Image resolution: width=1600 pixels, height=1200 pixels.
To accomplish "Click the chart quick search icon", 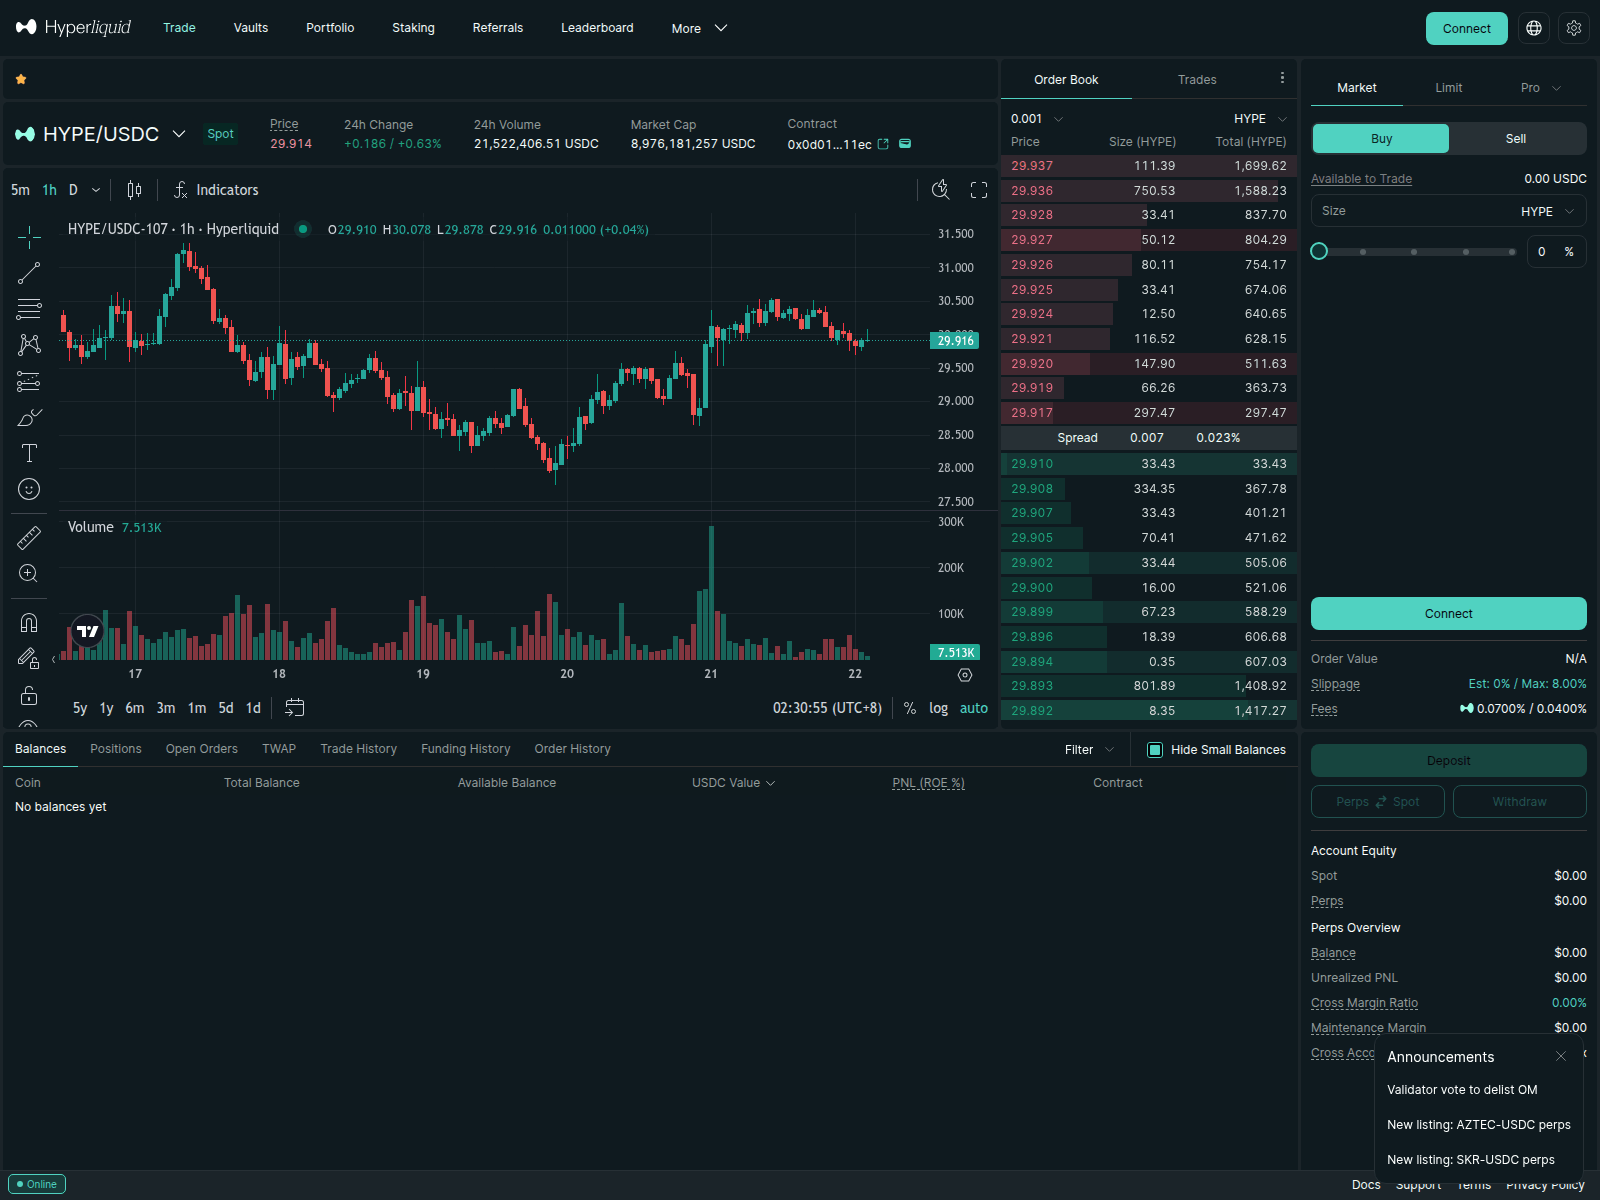I will coord(941,190).
